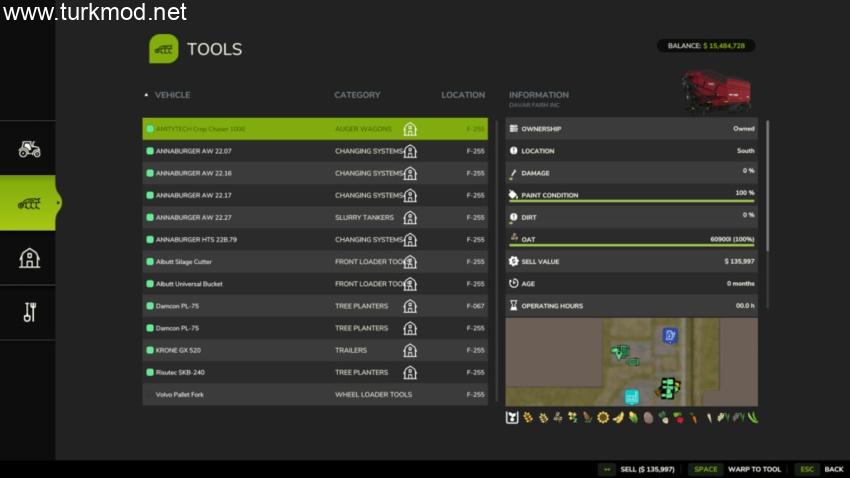Click barn icon on AW 22.17 row
The height and width of the screenshot is (478, 850).
pos(410,195)
